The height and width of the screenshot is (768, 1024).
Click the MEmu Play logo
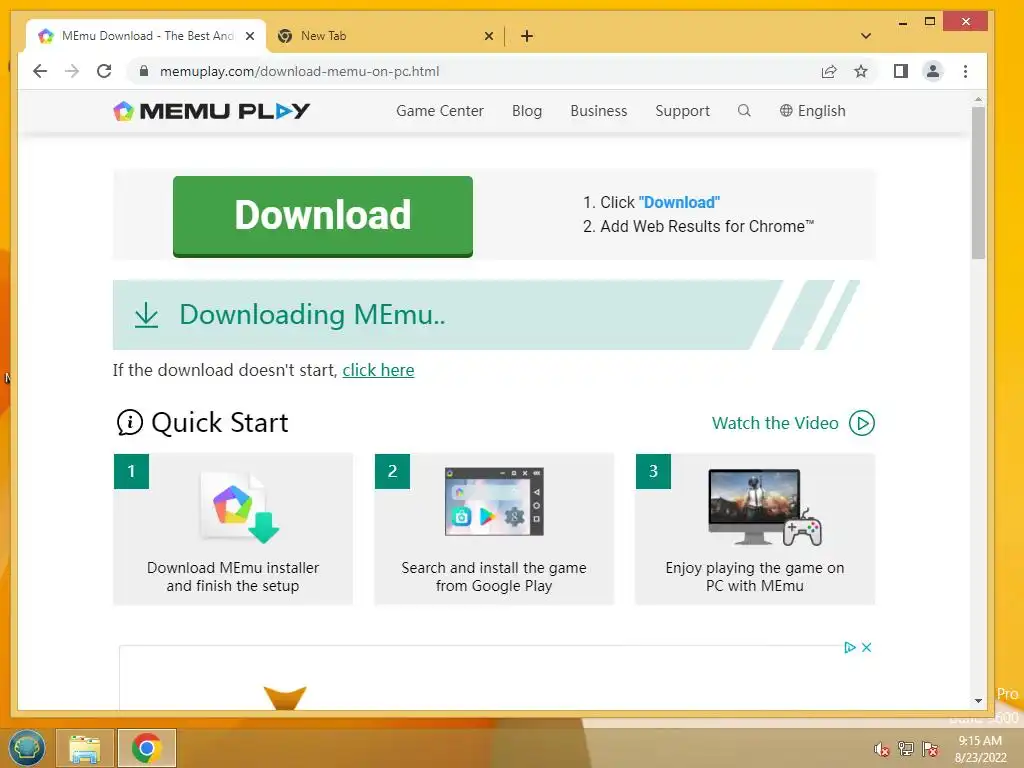click(x=212, y=111)
